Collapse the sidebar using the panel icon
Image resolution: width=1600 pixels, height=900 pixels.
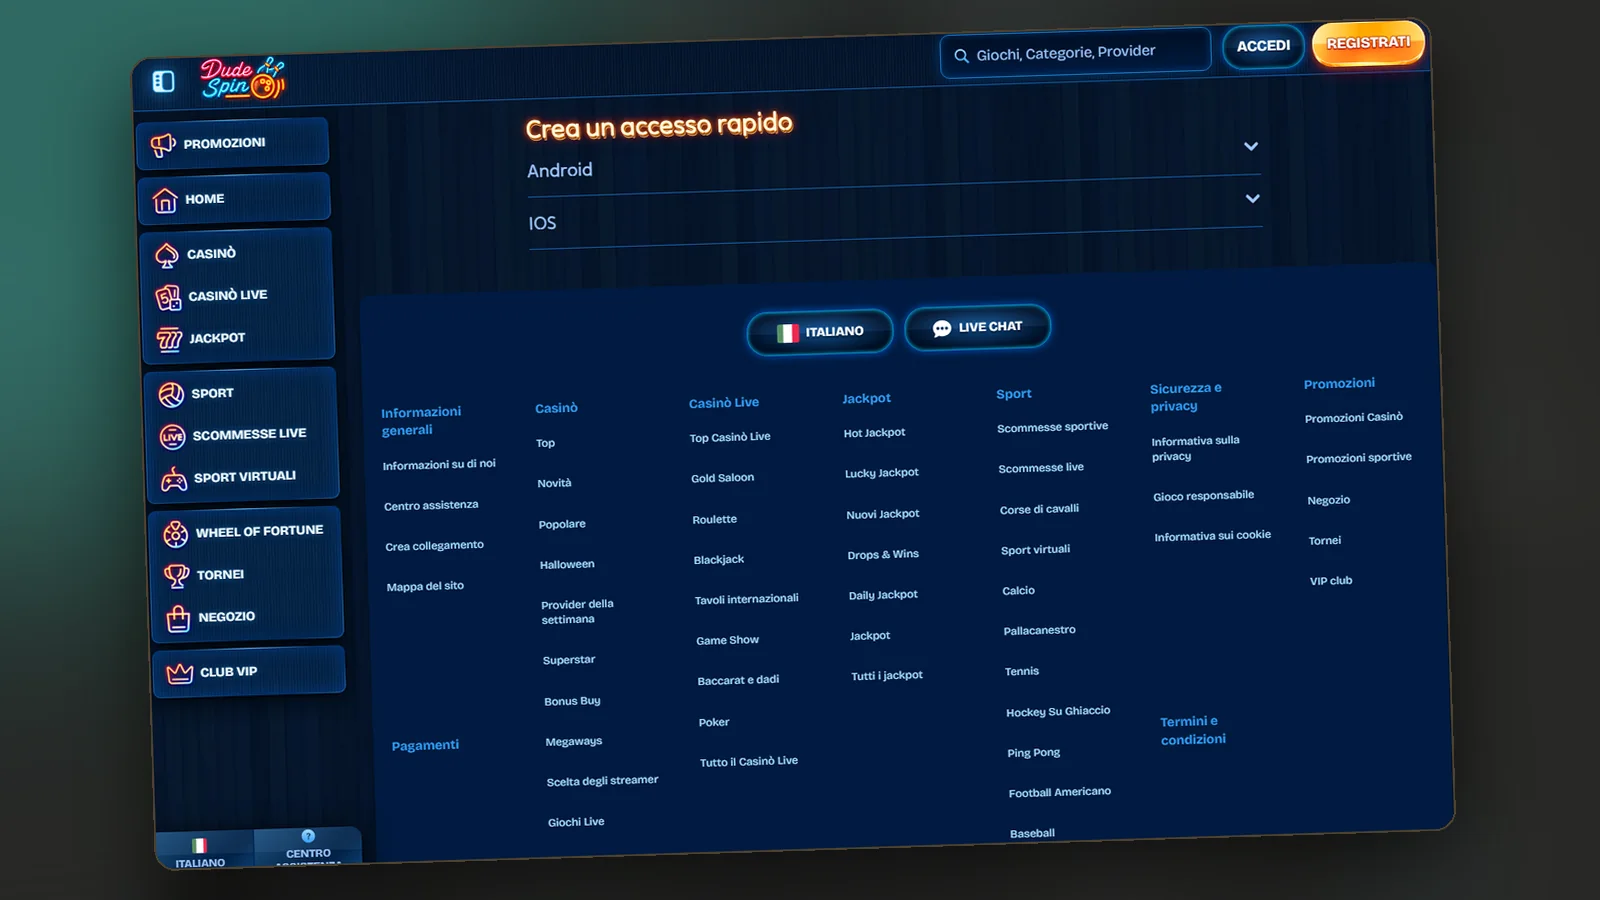coord(163,82)
